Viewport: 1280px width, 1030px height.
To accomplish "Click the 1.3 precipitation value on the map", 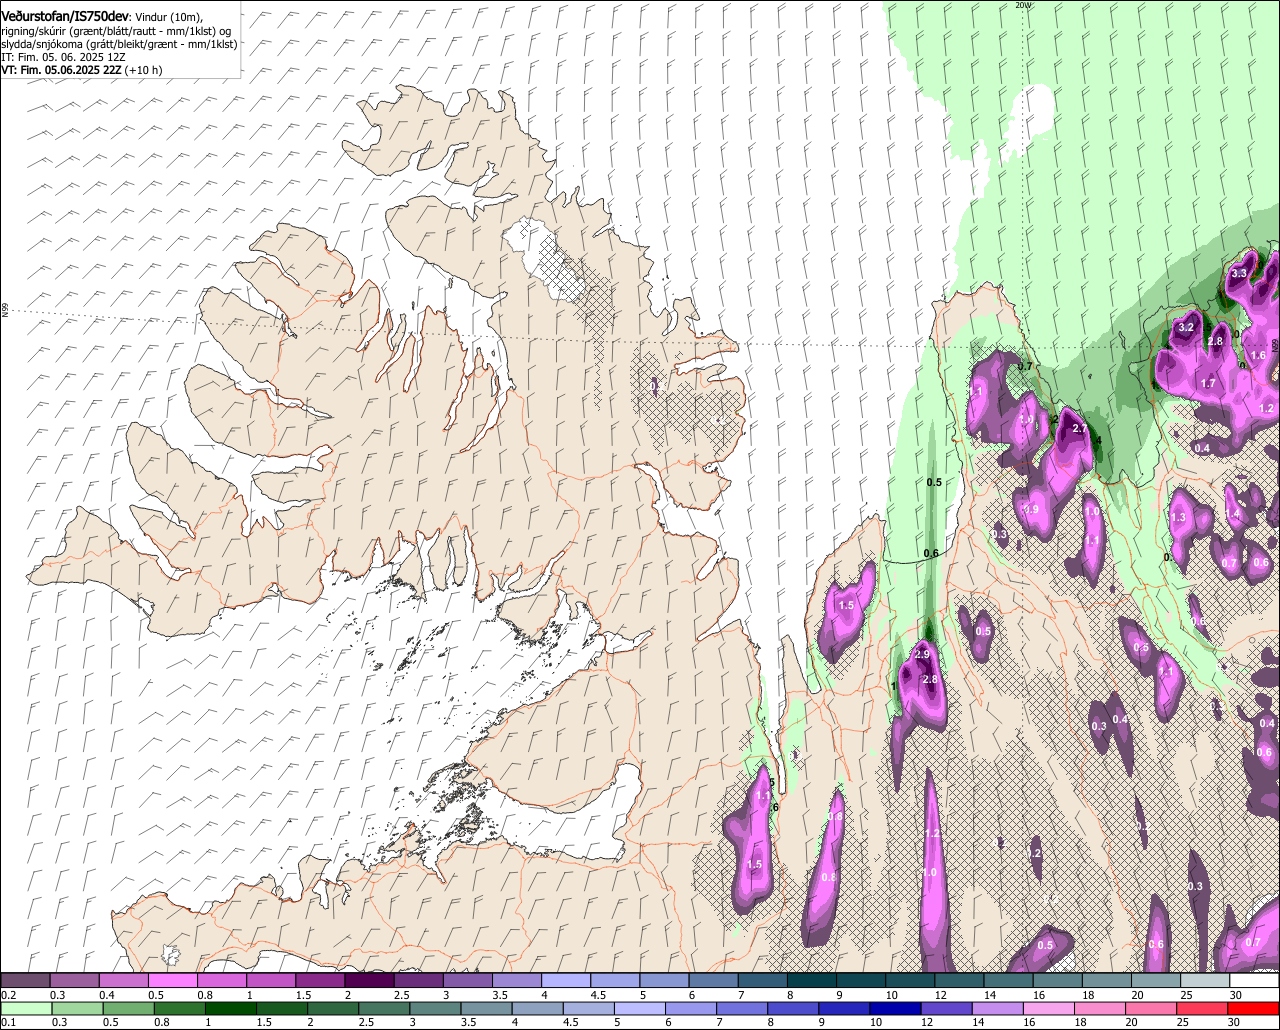I will pos(1178,517).
